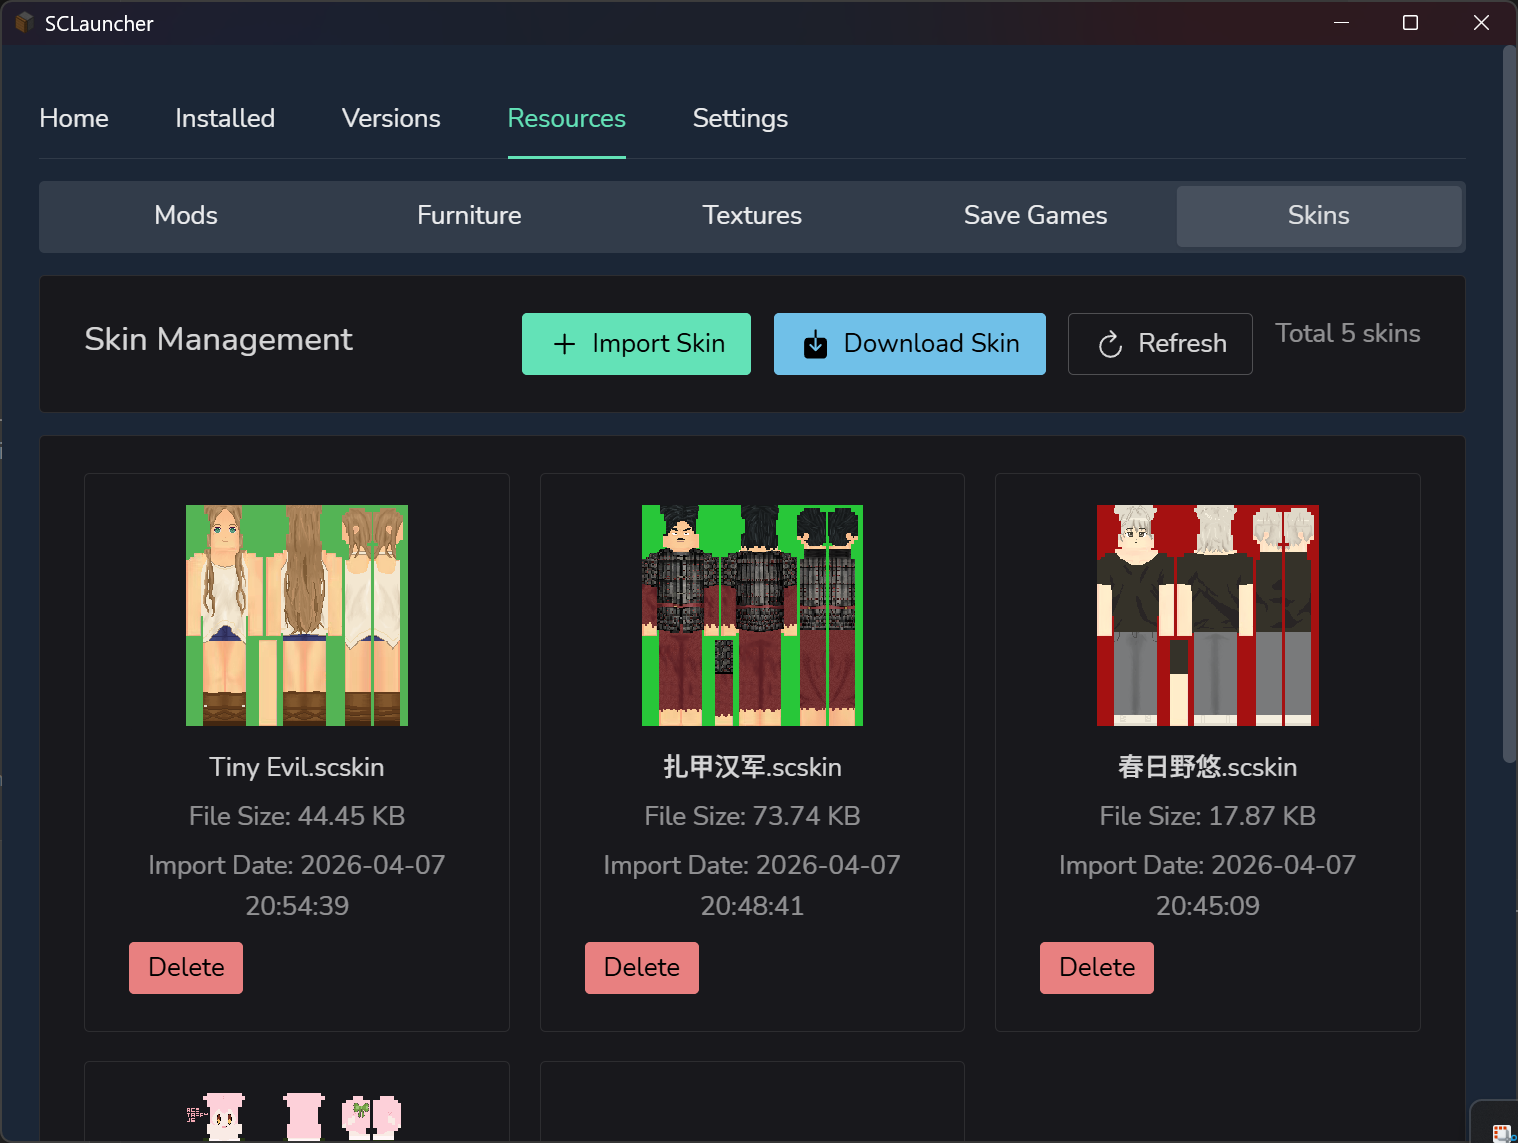Click the download icon on Download Skin

[816, 344]
